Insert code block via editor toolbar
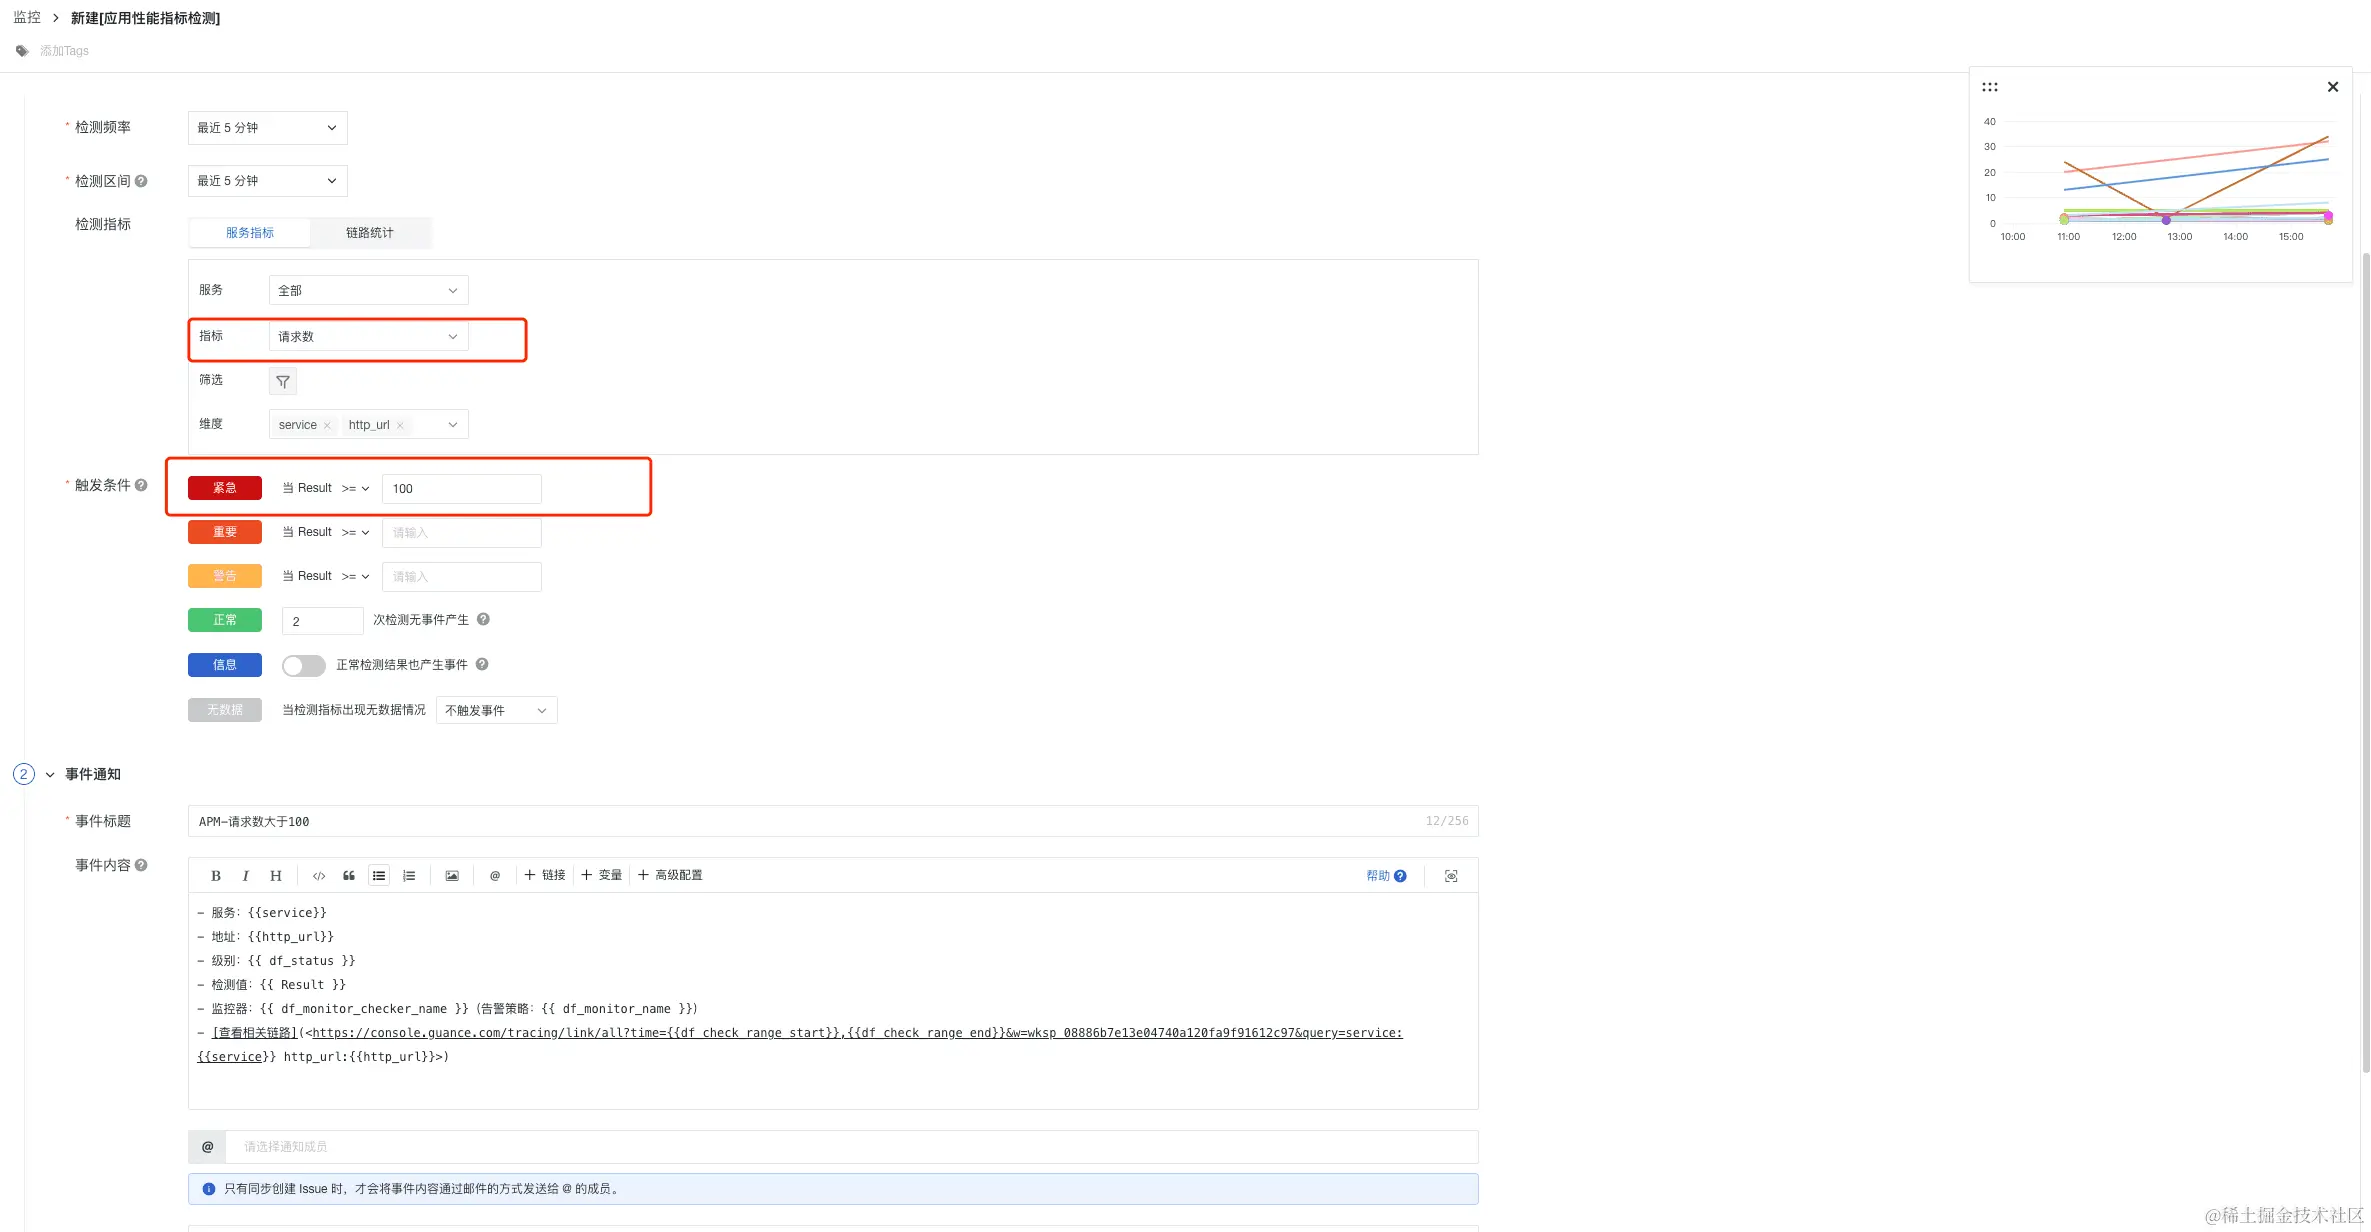The image size is (2371, 1232). point(319,876)
